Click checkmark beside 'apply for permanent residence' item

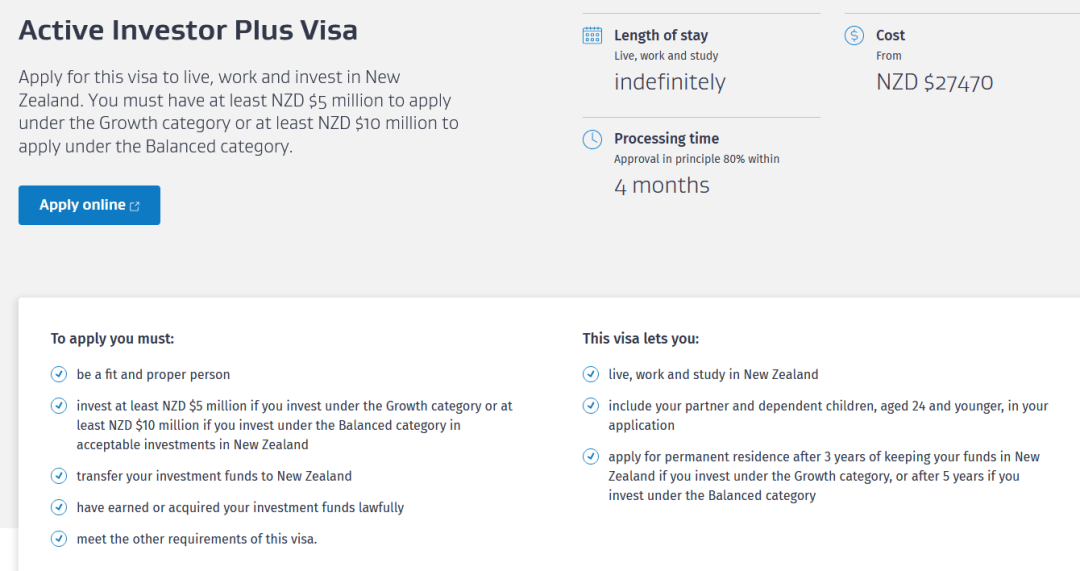click(x=591, y=457)
